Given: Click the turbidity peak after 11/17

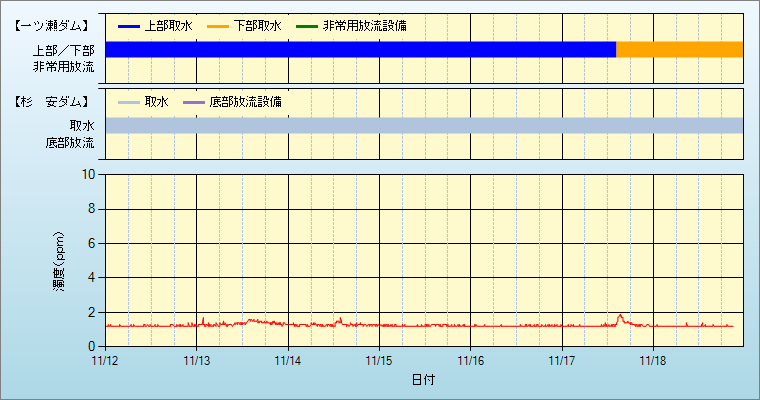Looking at the screenshot, I should [x=620, y=317].
